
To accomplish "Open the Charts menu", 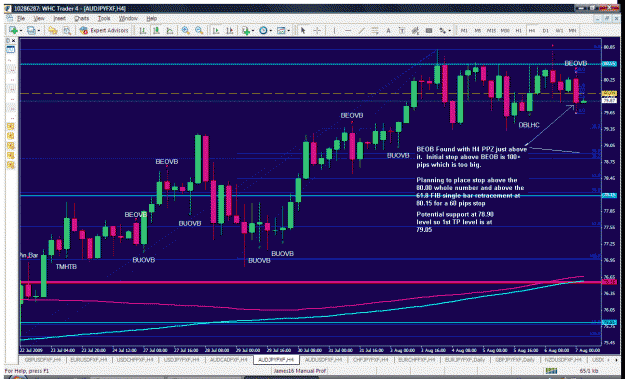I will (82, 19).
